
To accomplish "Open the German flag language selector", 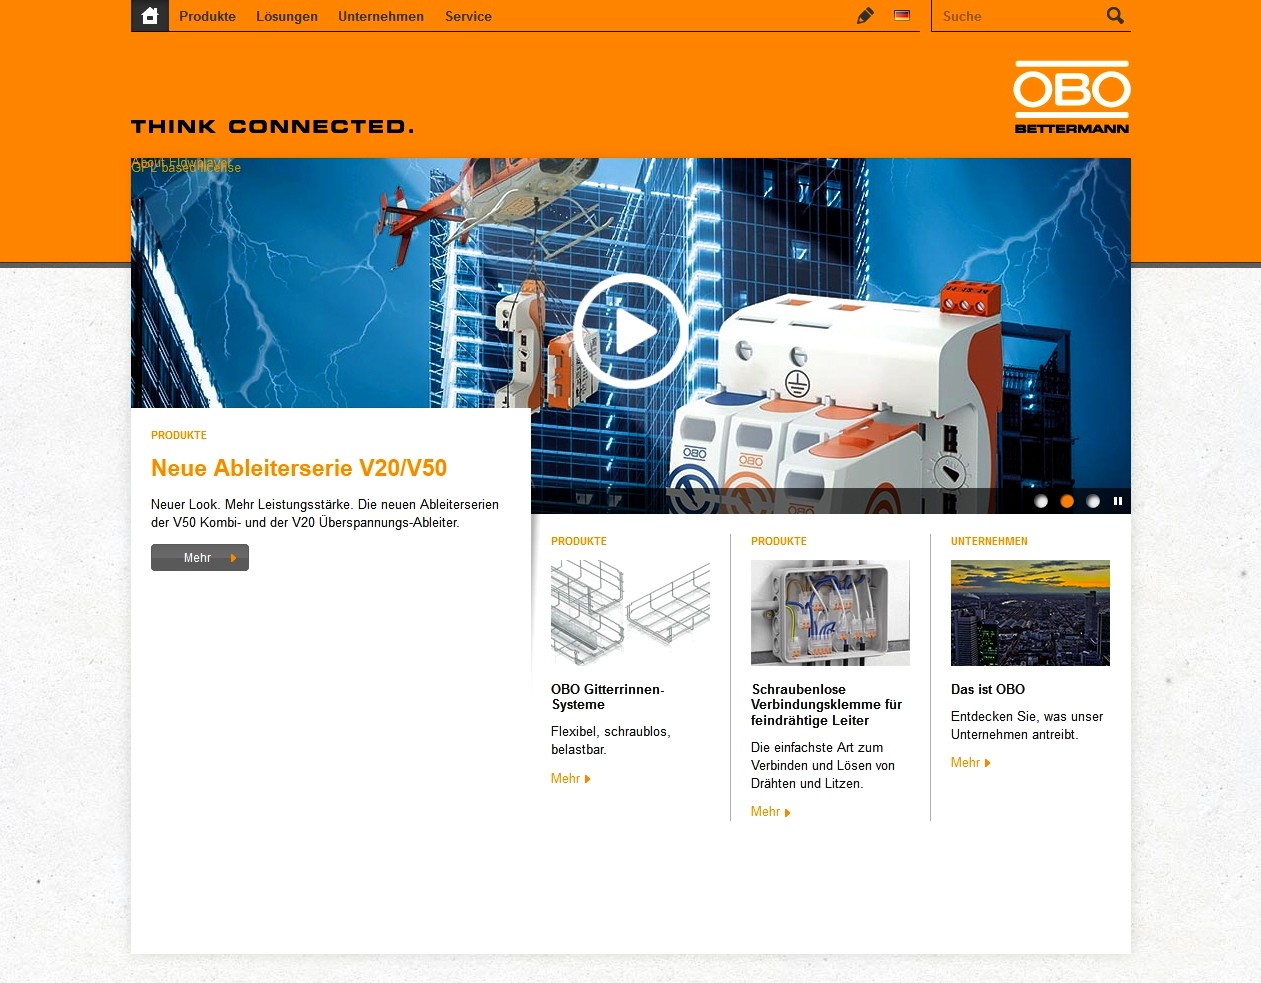I will [902, 15].
